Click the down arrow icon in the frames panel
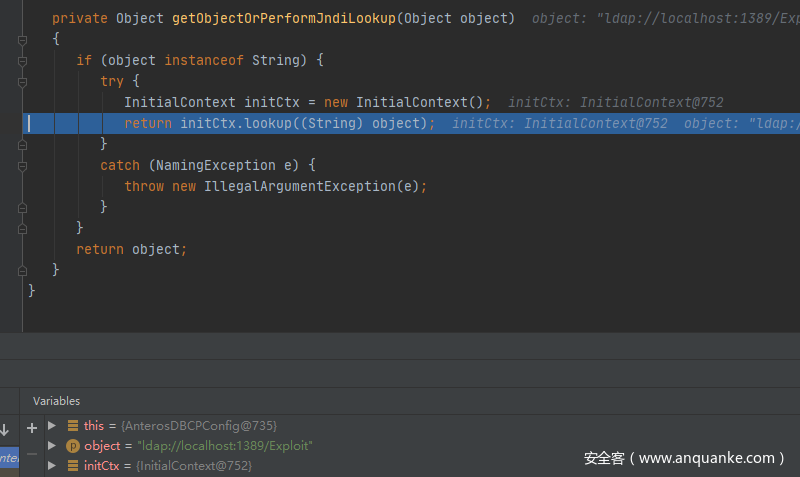The image size is (800, 477). pos(5,429)
